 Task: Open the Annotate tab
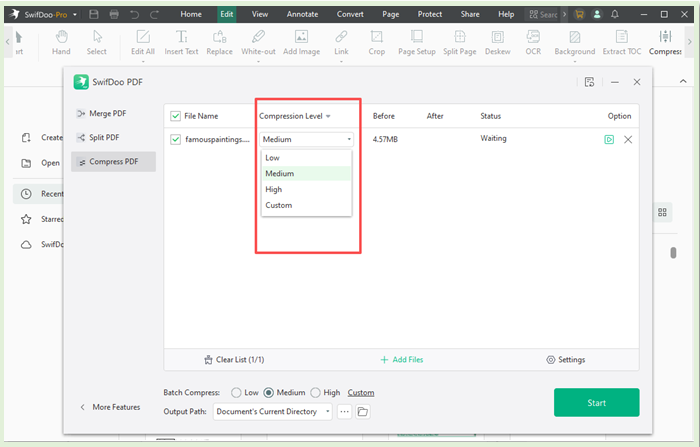point(302,14)
